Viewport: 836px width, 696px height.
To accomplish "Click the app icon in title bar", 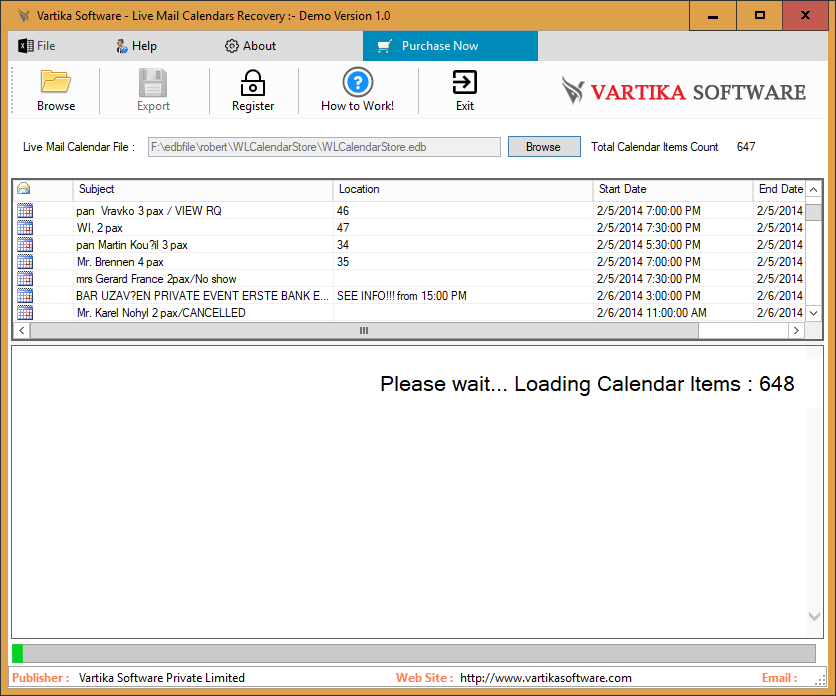I will pos(23,15).
